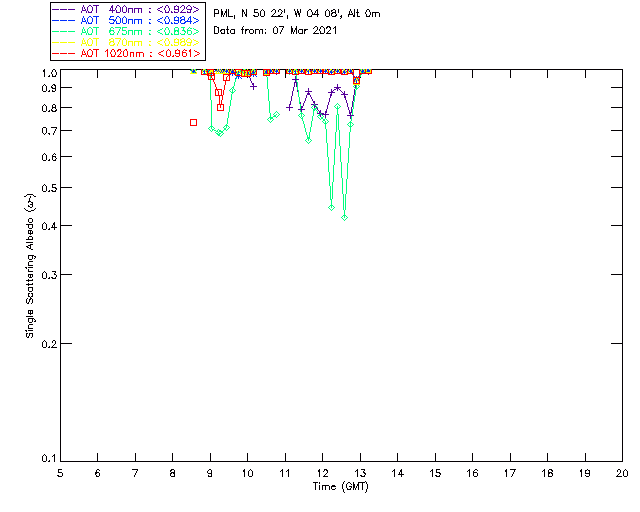640x512 pixels.
Task: Click the x-axis label 5
Action: pos(60,474)
